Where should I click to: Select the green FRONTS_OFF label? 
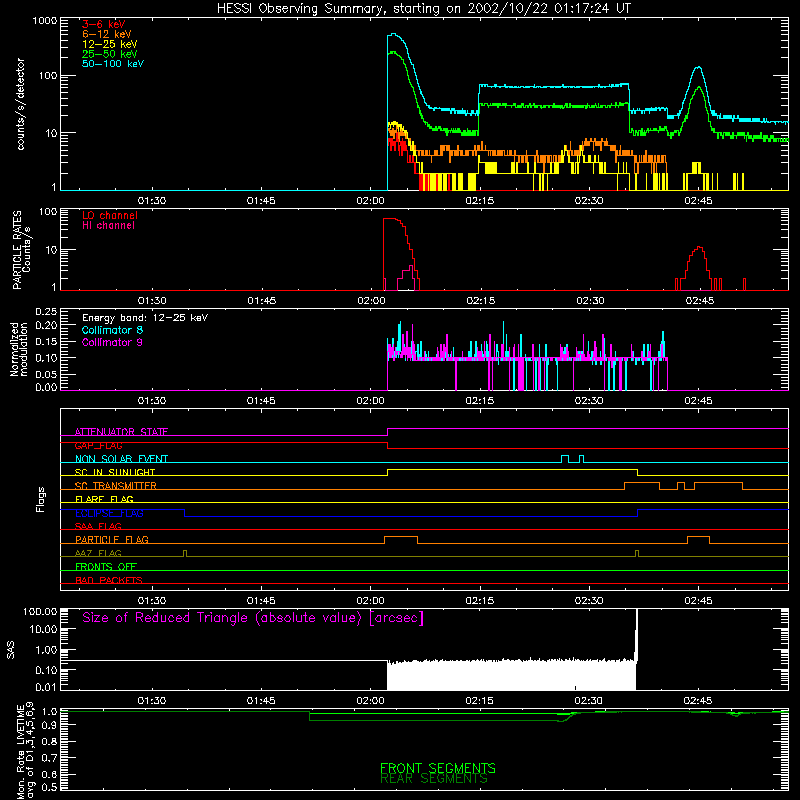pyautogui.click(x=106, y=567)
